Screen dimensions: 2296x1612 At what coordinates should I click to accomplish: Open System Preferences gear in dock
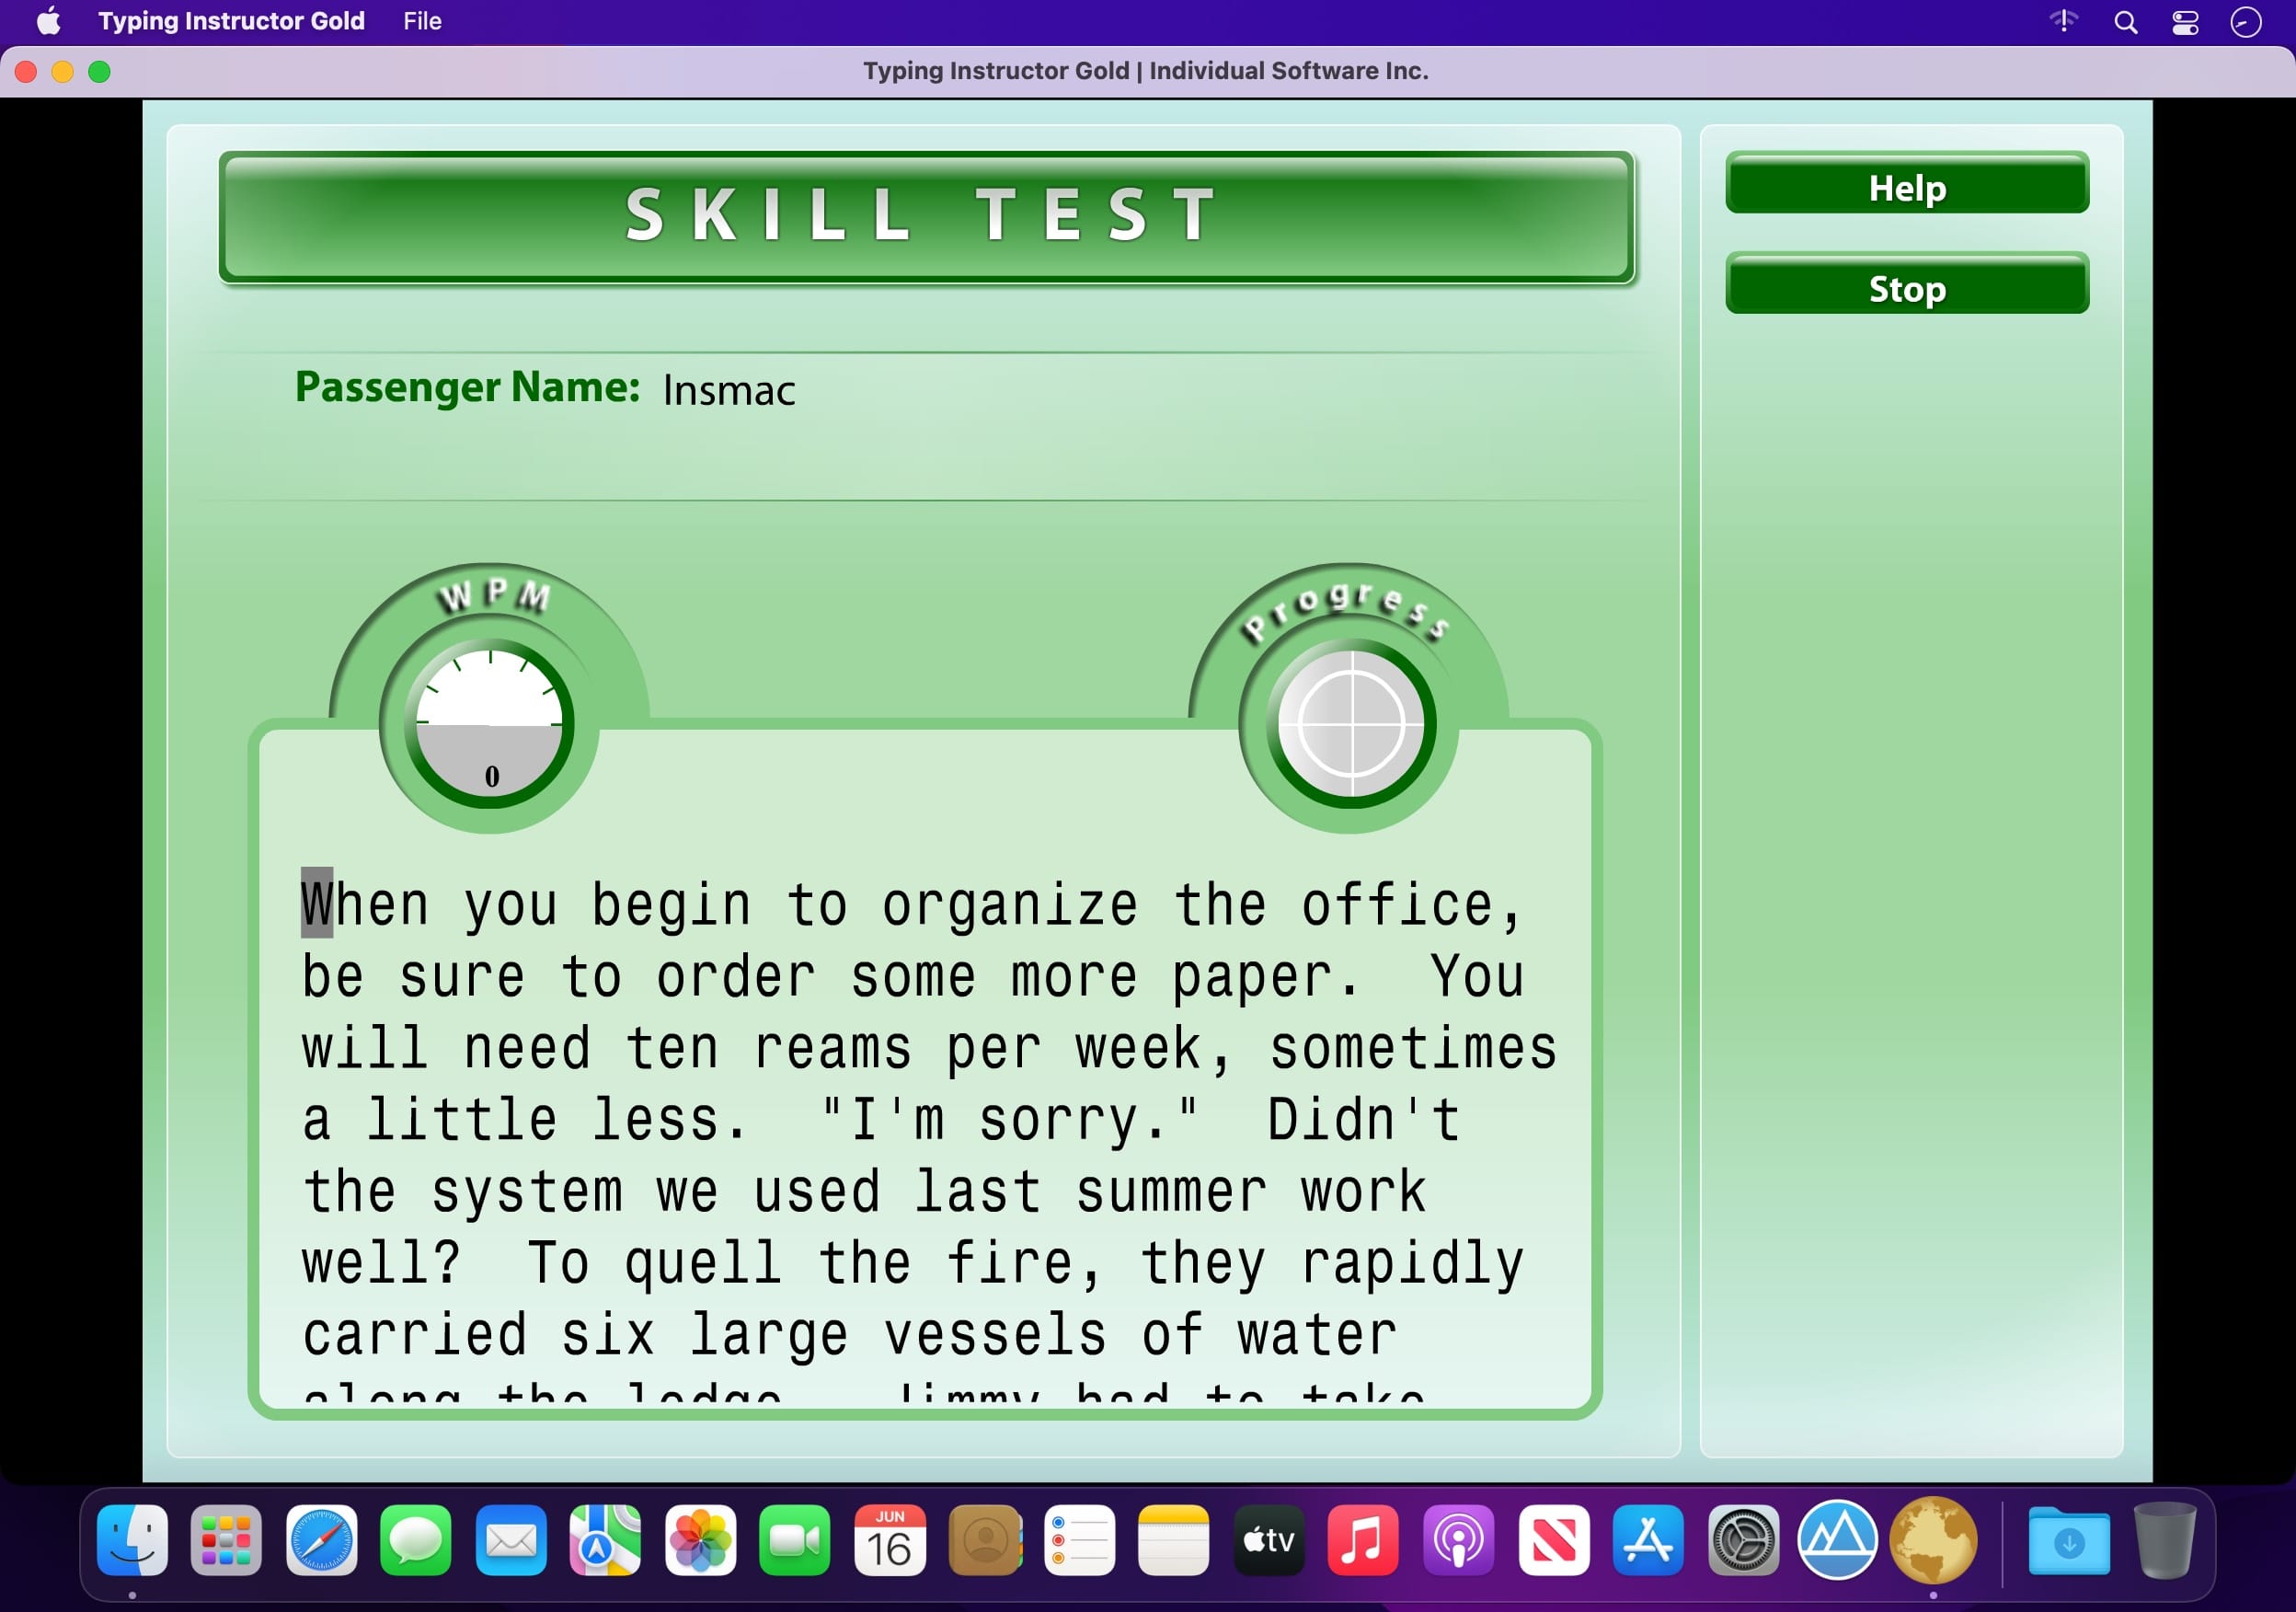(1743, 1539)
